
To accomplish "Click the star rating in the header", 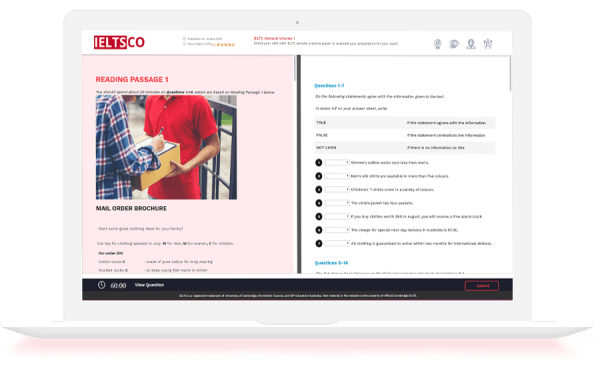I will 226,45.
